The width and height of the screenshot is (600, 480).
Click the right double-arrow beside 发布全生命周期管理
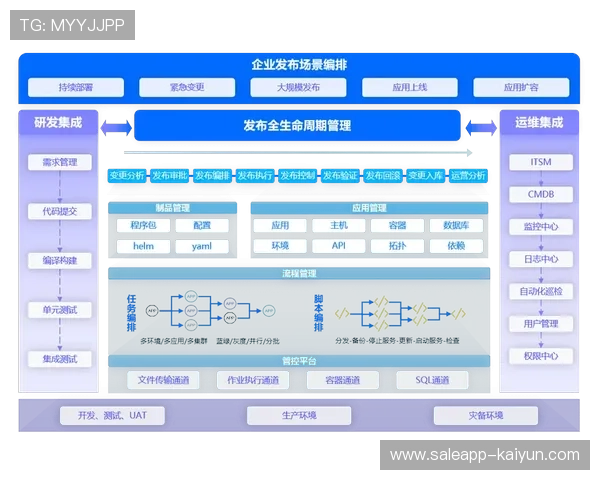click(479, 127)
